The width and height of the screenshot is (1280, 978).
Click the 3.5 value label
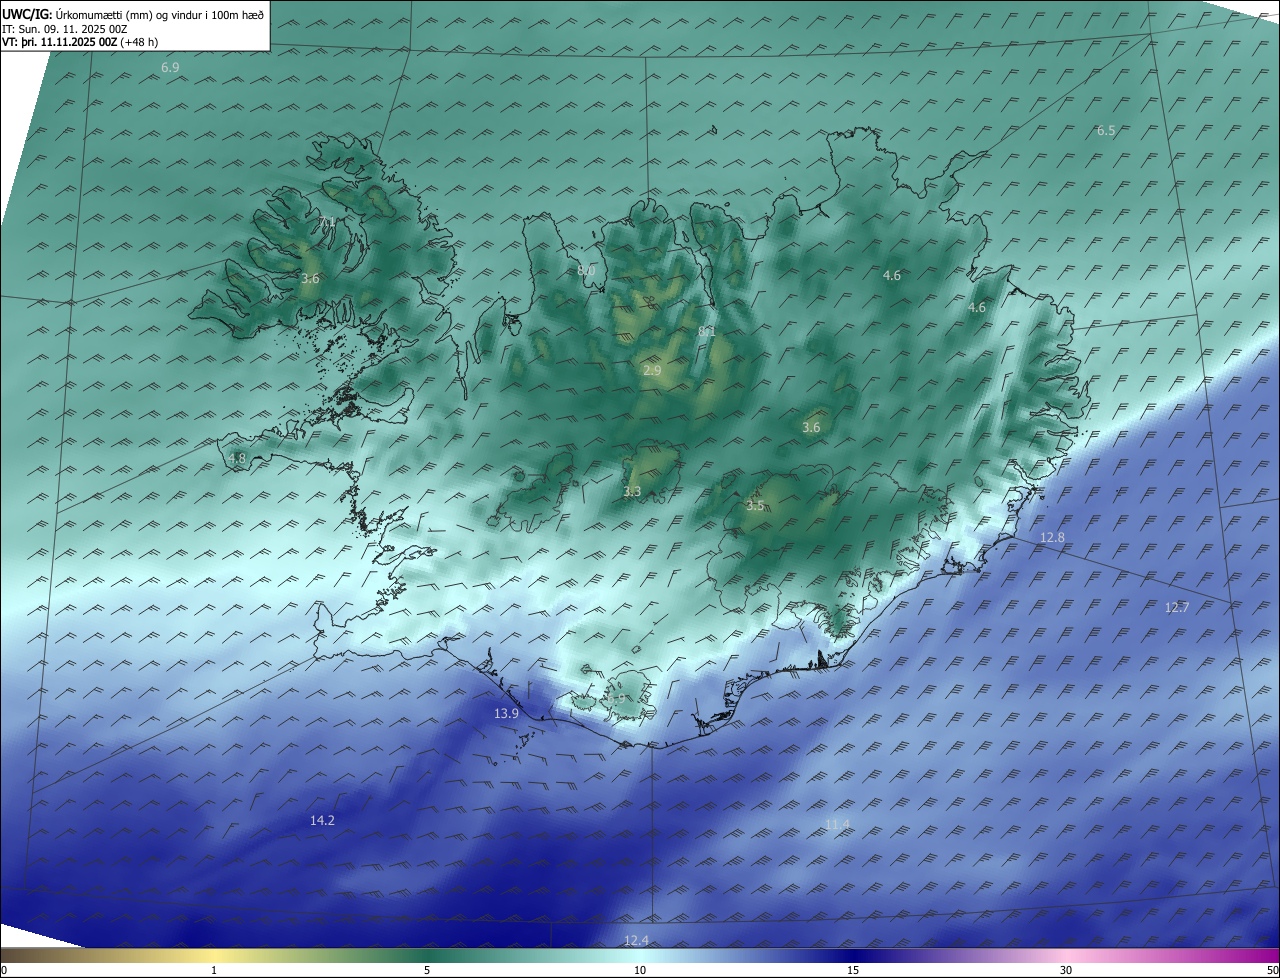click(x=755, y=506)
